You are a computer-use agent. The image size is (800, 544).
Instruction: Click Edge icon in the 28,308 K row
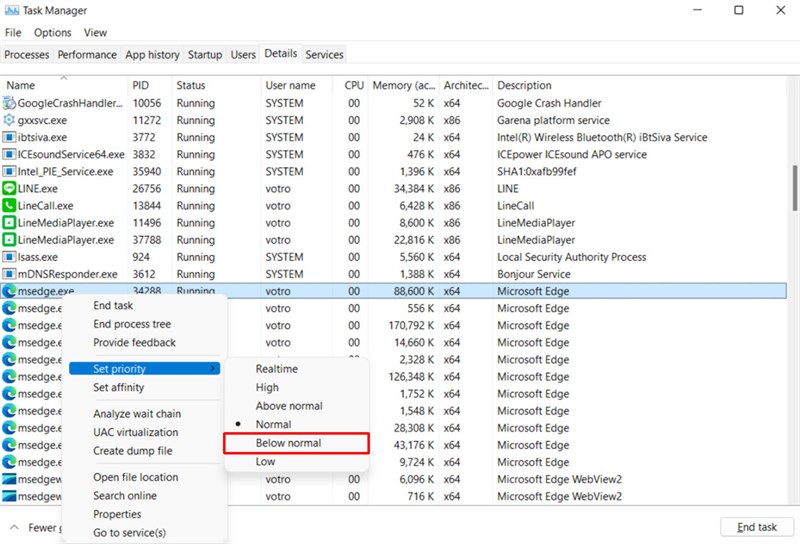9,428
